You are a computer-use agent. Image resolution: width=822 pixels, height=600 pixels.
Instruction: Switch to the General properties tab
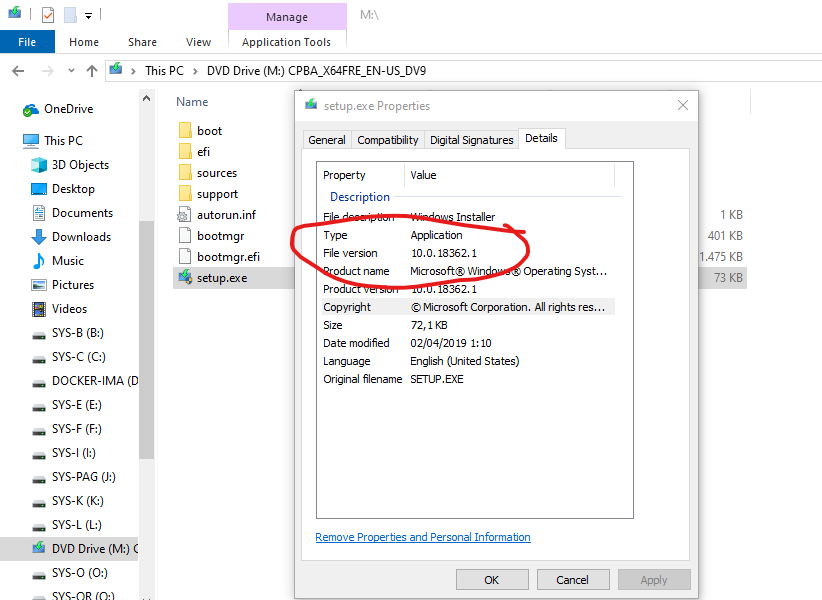point(327,140)
